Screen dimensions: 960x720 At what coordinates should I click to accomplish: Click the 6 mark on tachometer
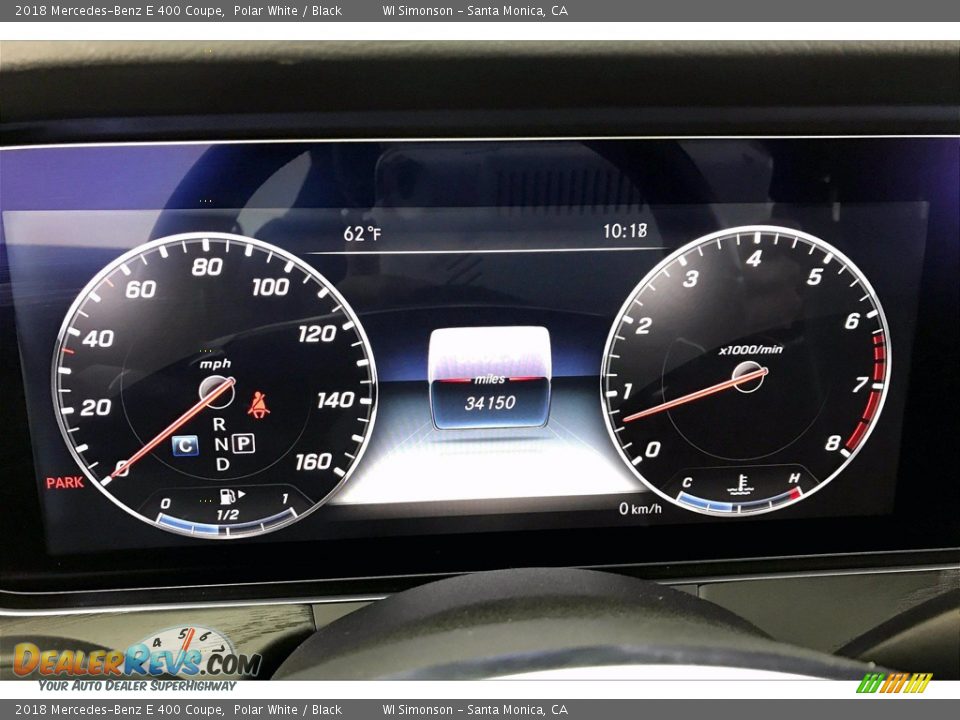point(852,320)
